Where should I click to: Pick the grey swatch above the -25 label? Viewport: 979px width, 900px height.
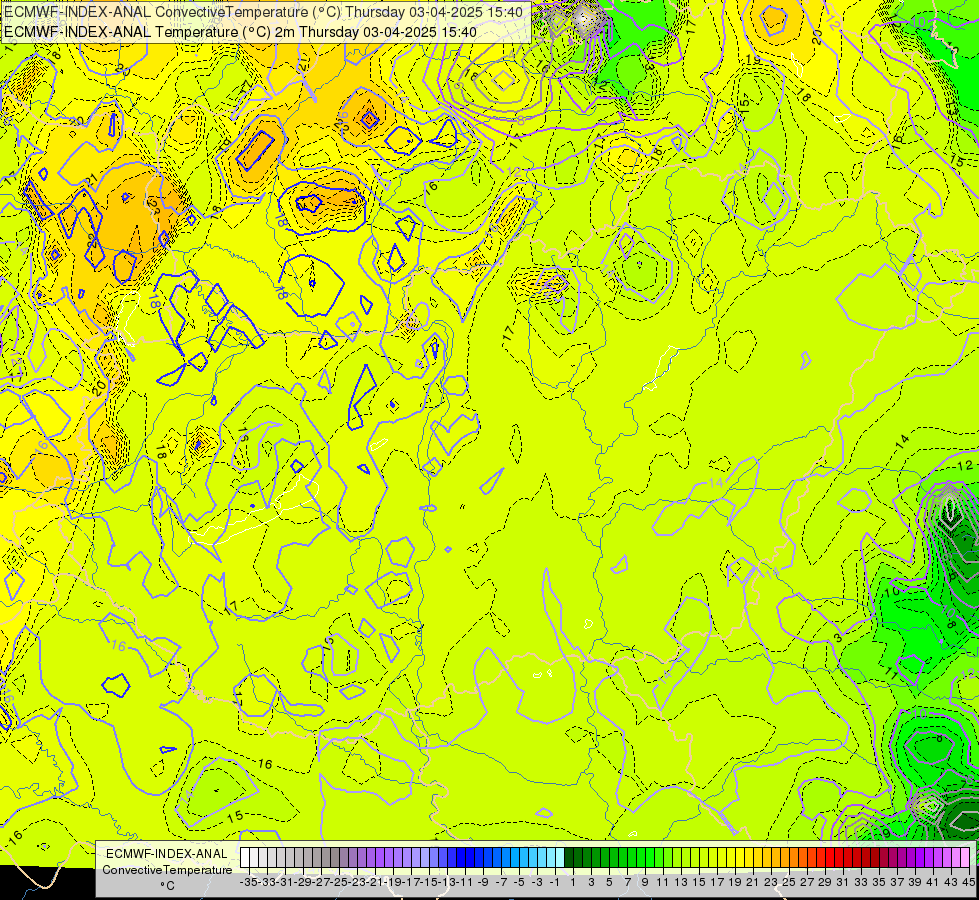(x=335, y=857)
